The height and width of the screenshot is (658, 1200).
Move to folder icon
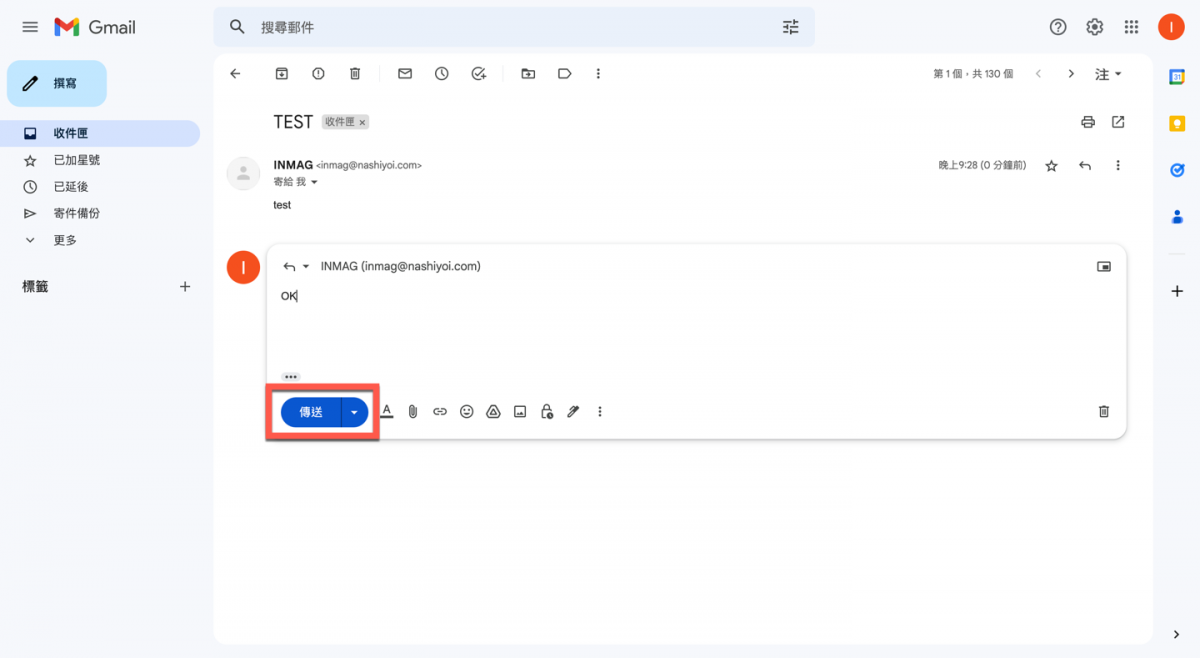point(528,74)
